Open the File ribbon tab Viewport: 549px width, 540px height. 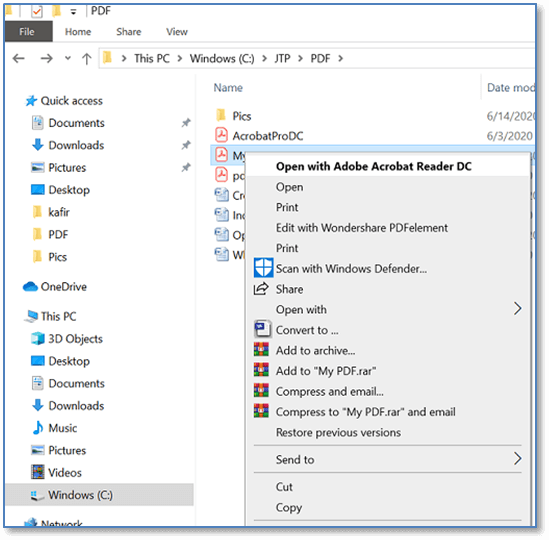(x=29, y=32)
